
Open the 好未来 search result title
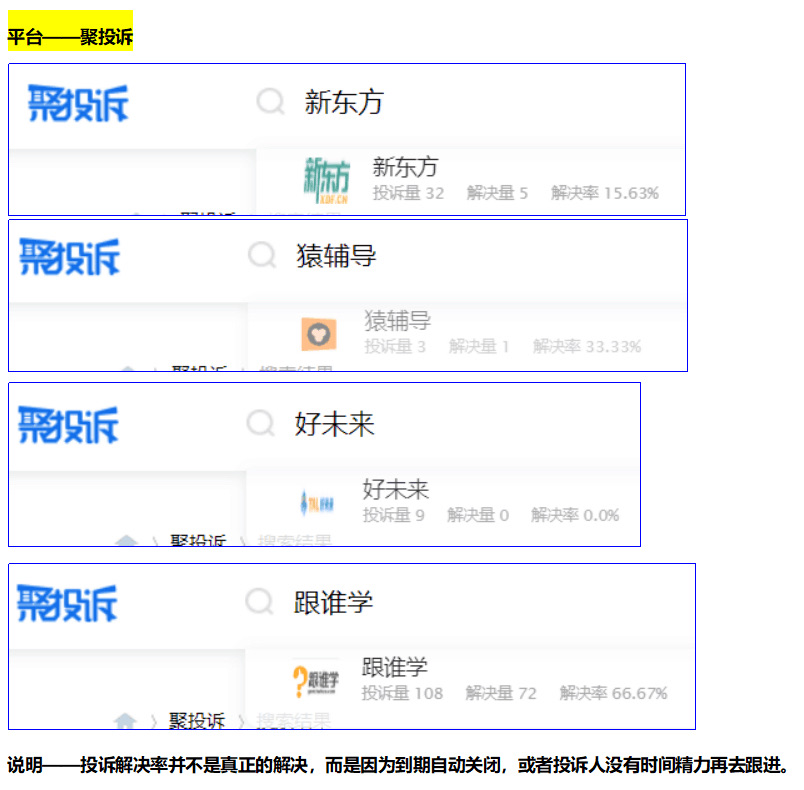pyautogui.click(x=396, y=489)
